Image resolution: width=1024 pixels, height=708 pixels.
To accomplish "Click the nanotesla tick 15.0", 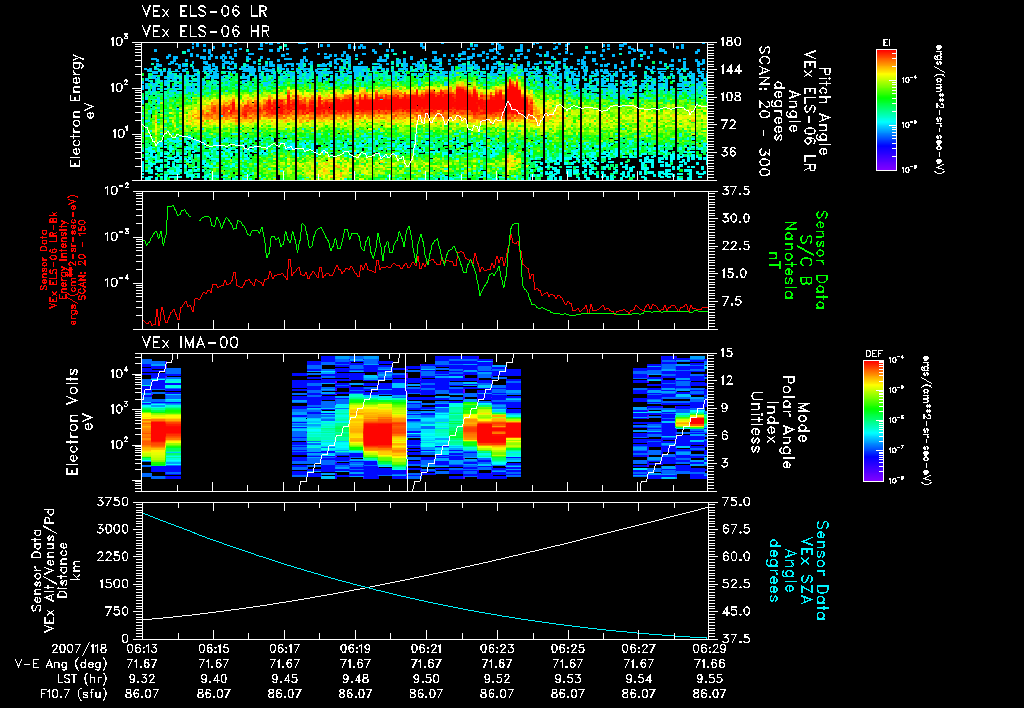I will pyautogui.click(x=735, y=274).
